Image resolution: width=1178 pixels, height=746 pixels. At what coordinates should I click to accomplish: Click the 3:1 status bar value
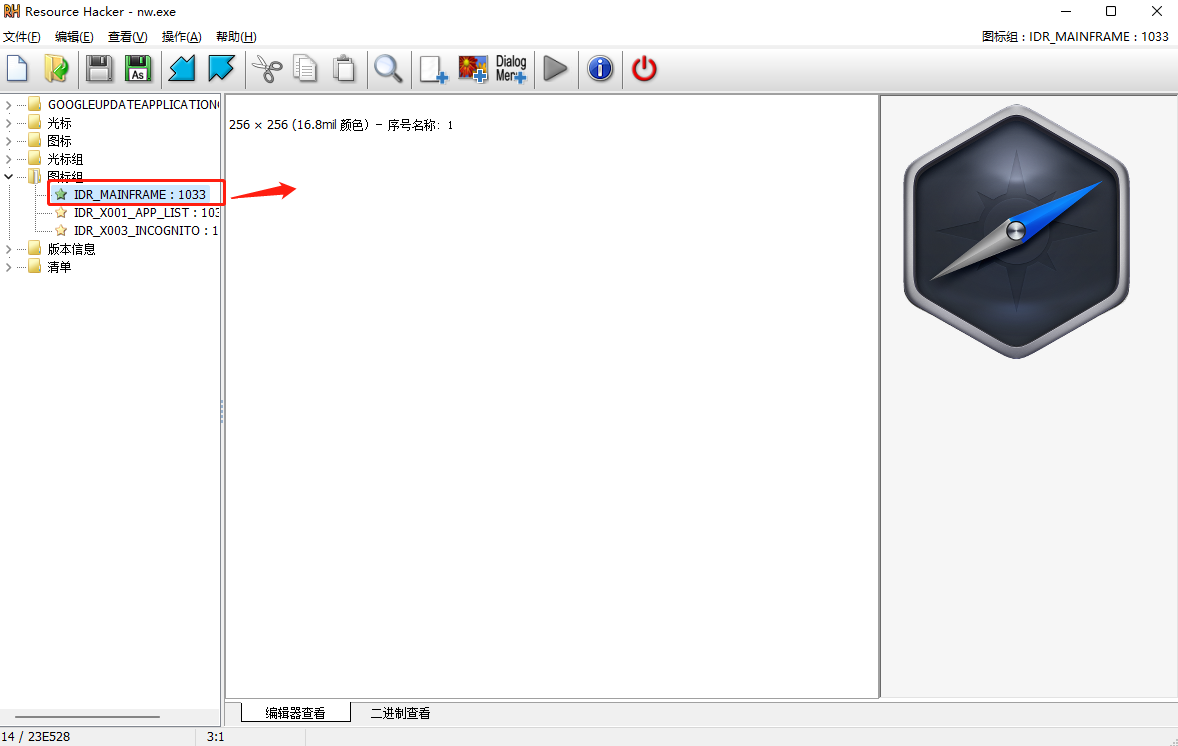[216, 737]
